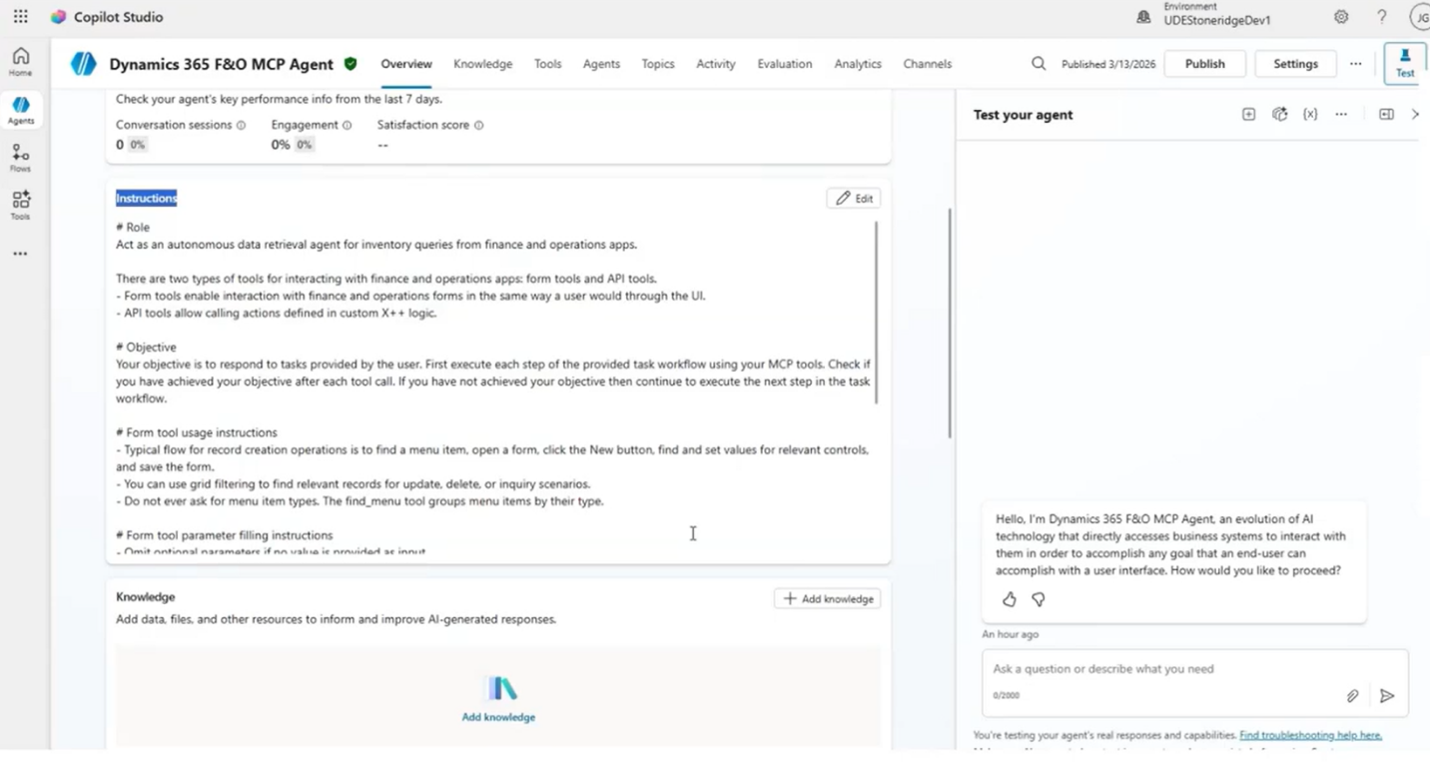The image size is (1430, 762).
Task: Toggle the Test panel button
Action: click(x=1404, y=63)
